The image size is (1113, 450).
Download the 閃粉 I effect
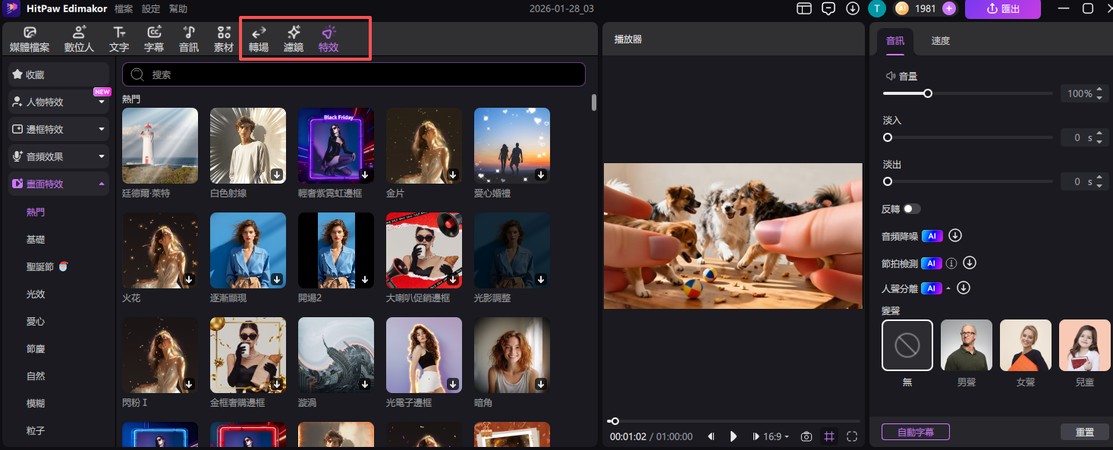coord(189,384)
